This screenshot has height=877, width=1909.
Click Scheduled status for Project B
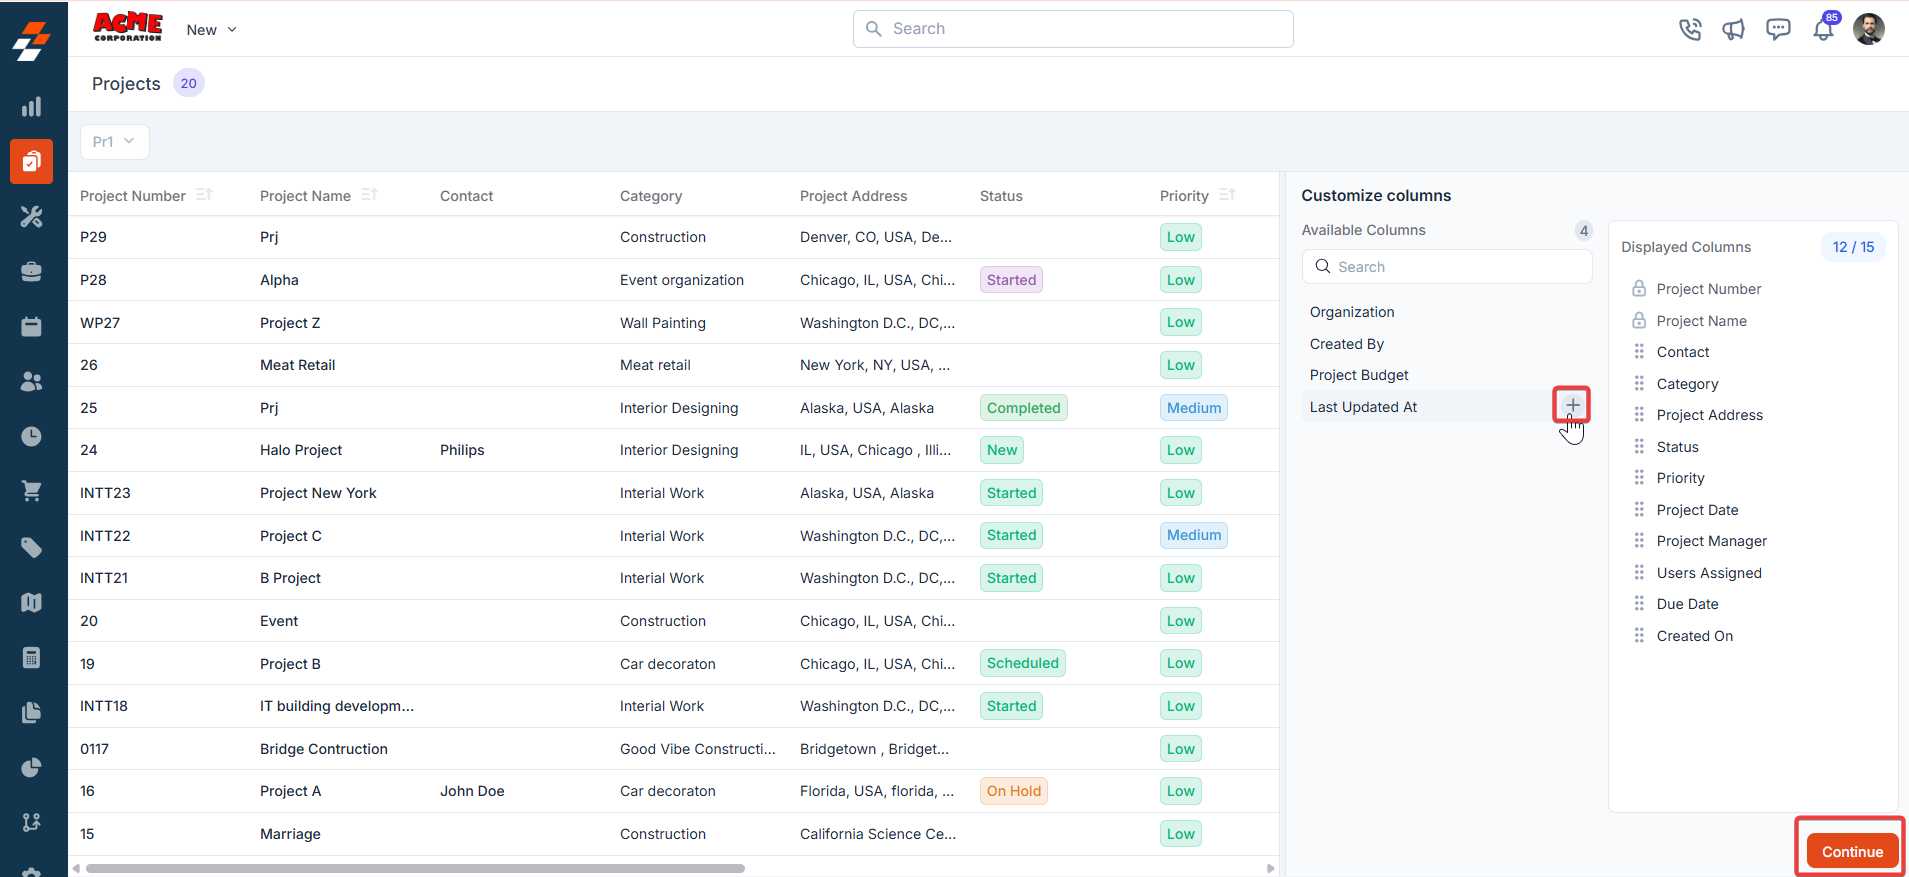[1022, 663]
